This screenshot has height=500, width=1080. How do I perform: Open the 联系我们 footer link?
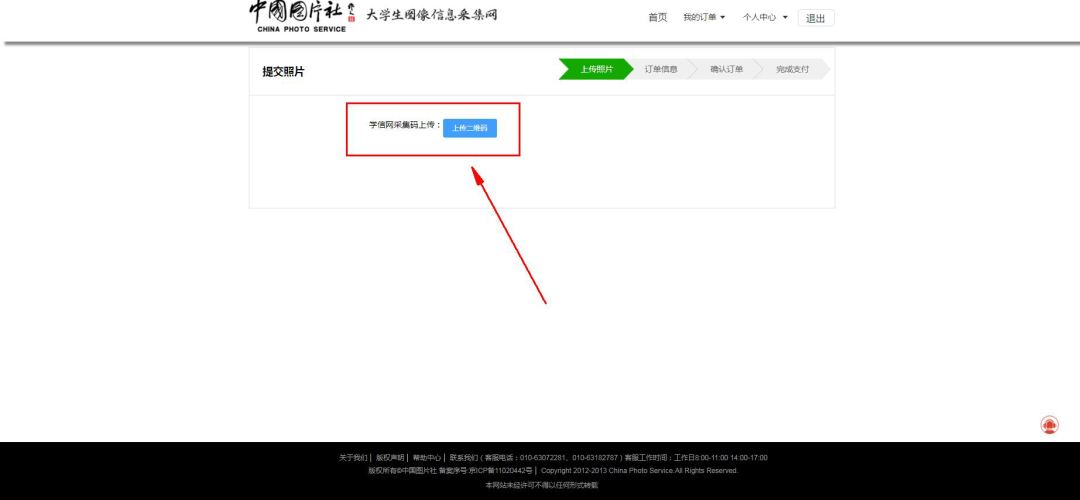[464, 458]
